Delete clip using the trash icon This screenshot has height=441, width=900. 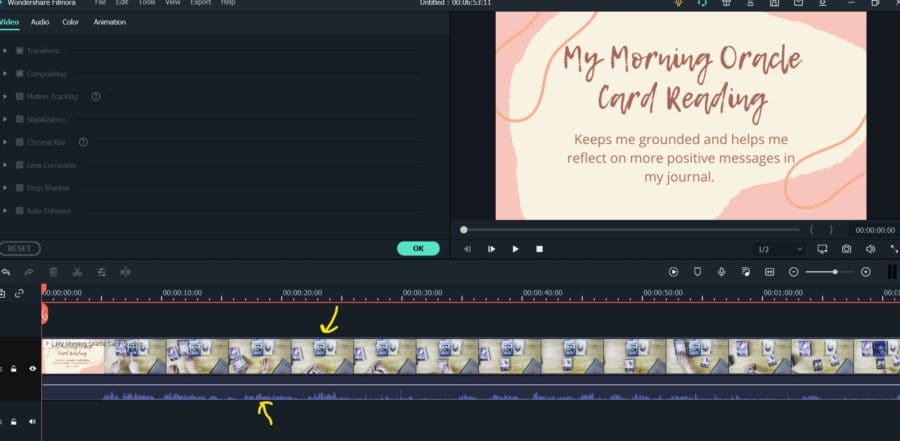pyautogui.click(x=53, y=272)
